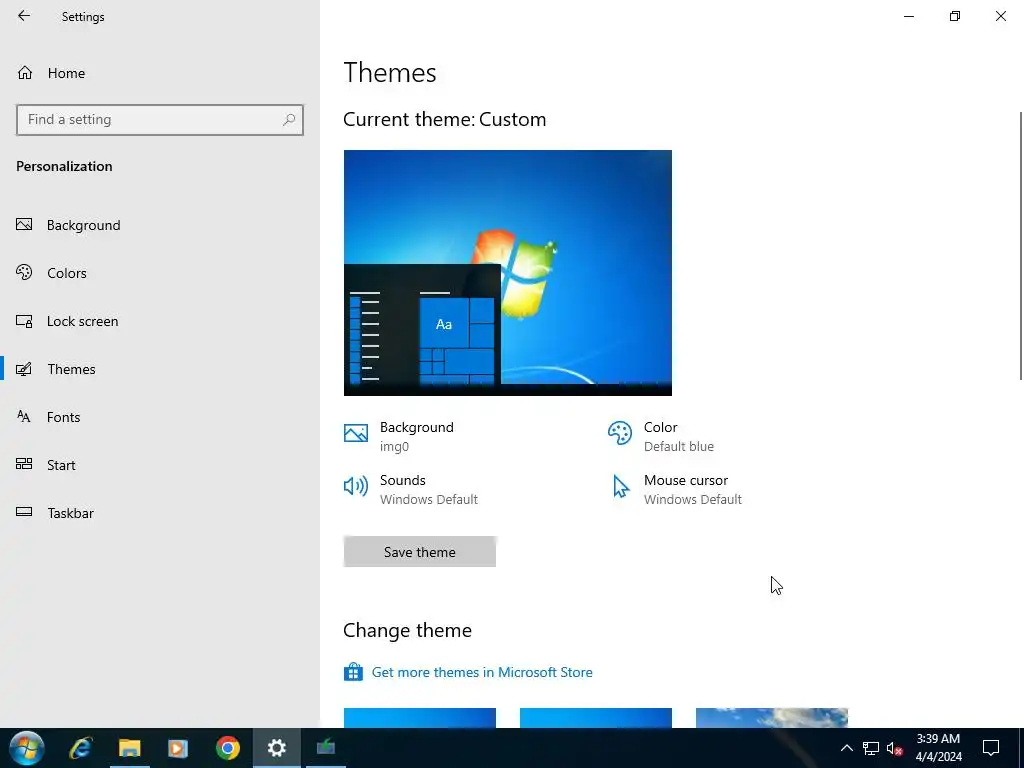Click the Background picture icon under the preview
The height and width of the screenshot is (768, 1024).
356,433
